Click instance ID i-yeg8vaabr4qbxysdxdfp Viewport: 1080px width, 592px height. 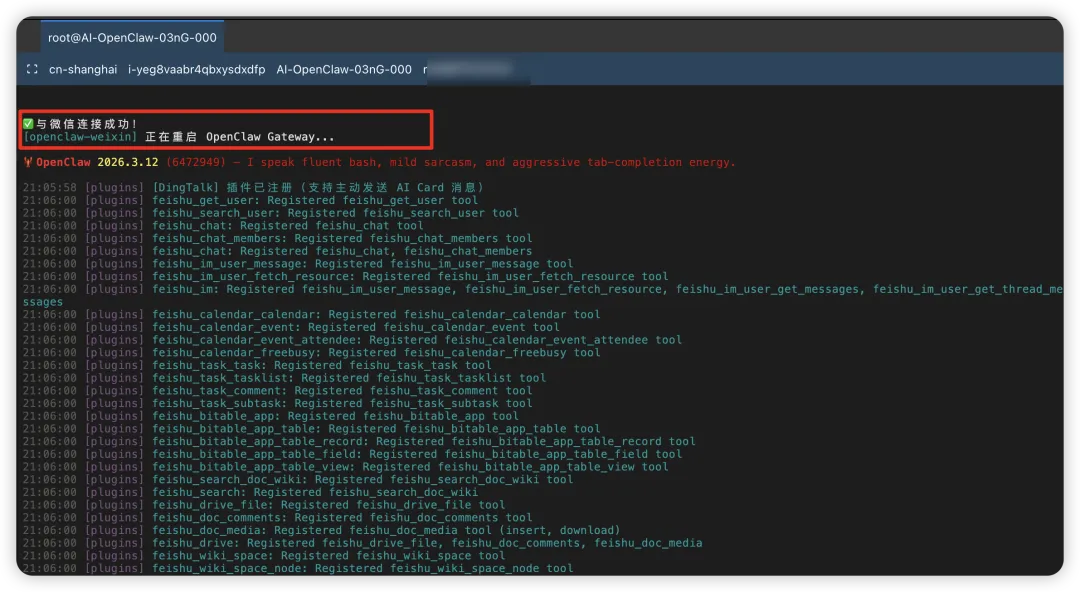(x=196, y=70)
